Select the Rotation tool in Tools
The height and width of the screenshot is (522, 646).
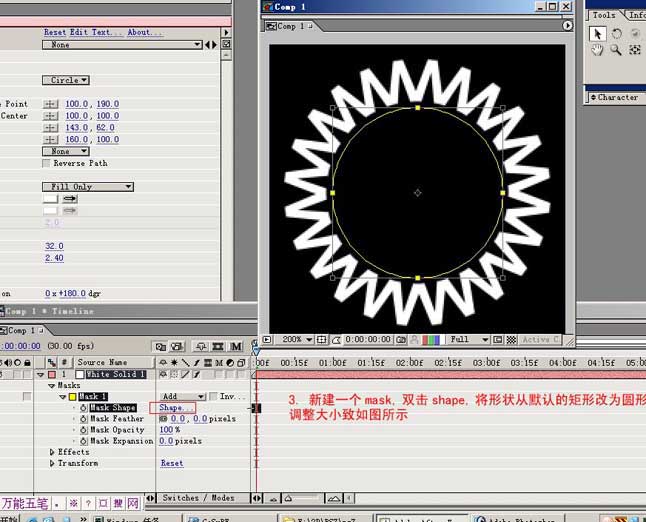point(616,34)
